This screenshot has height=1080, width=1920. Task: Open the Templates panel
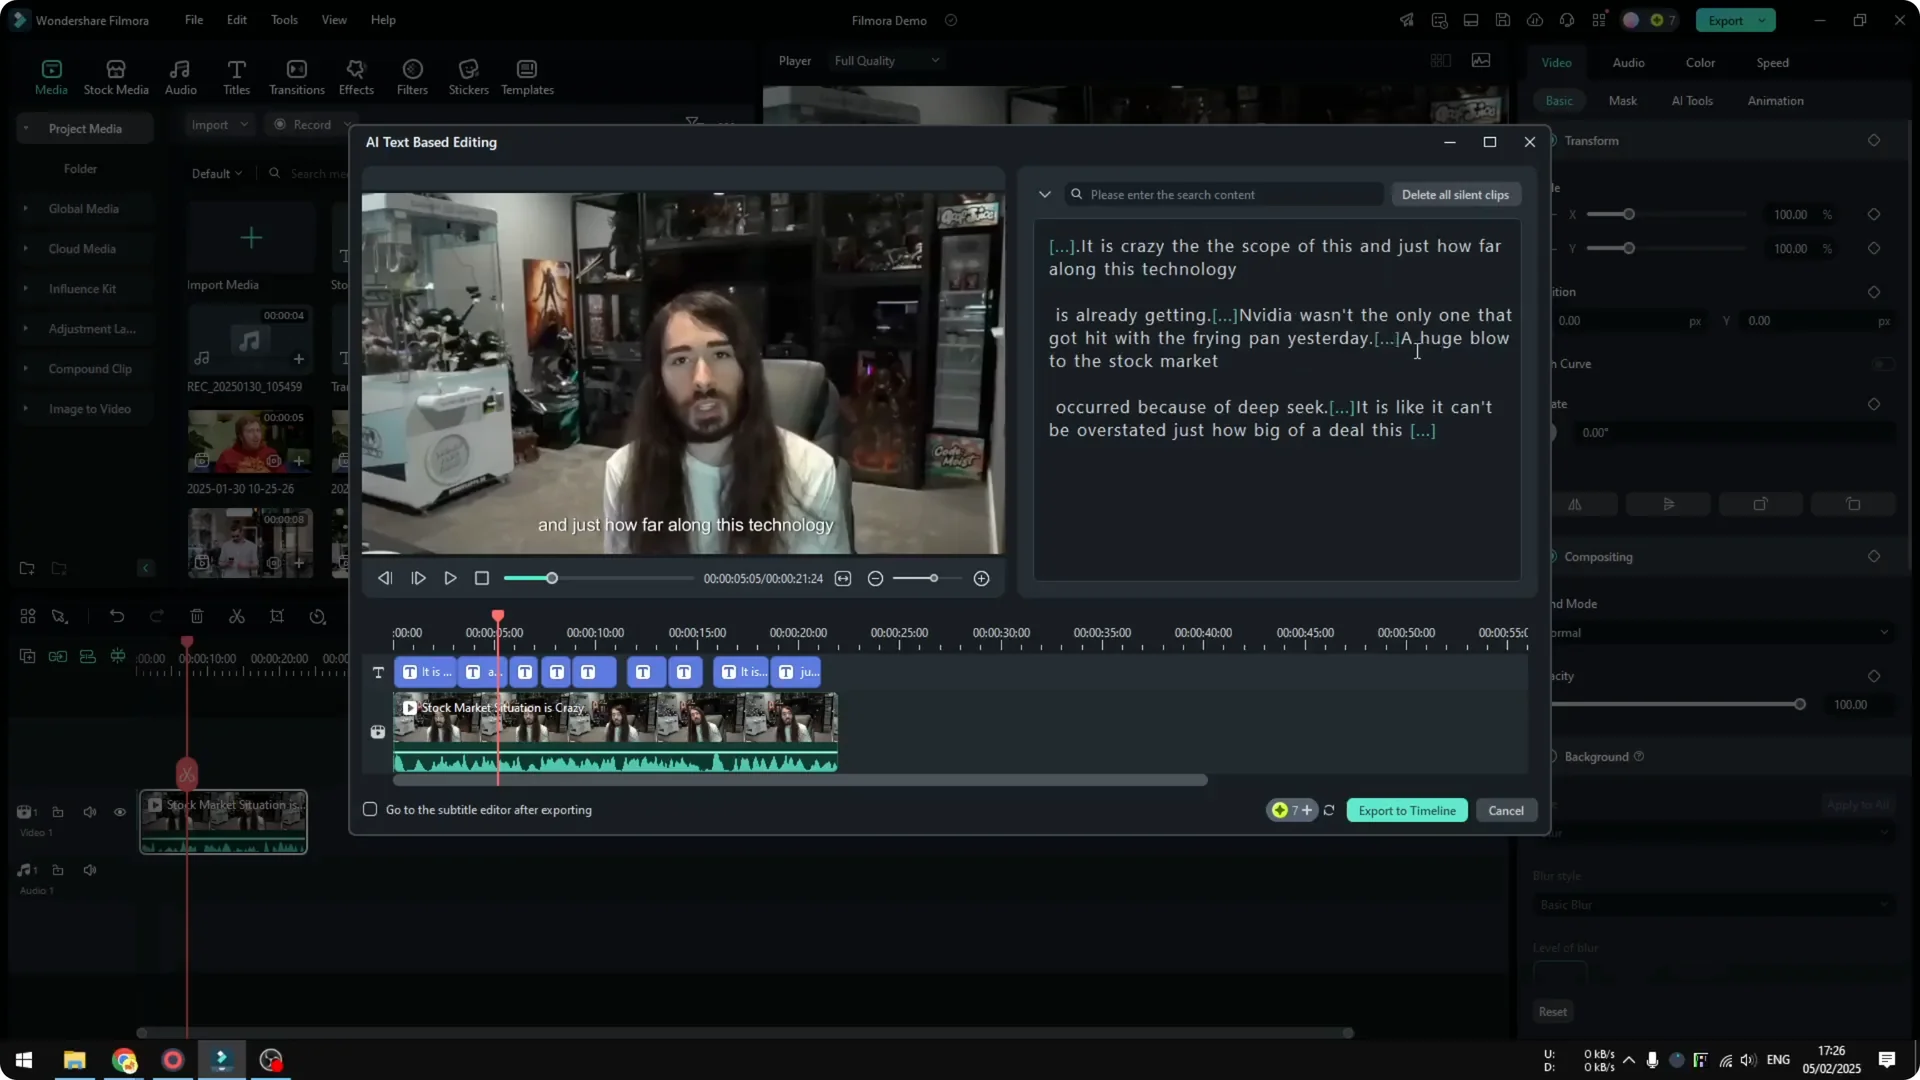tap(526, 76)
